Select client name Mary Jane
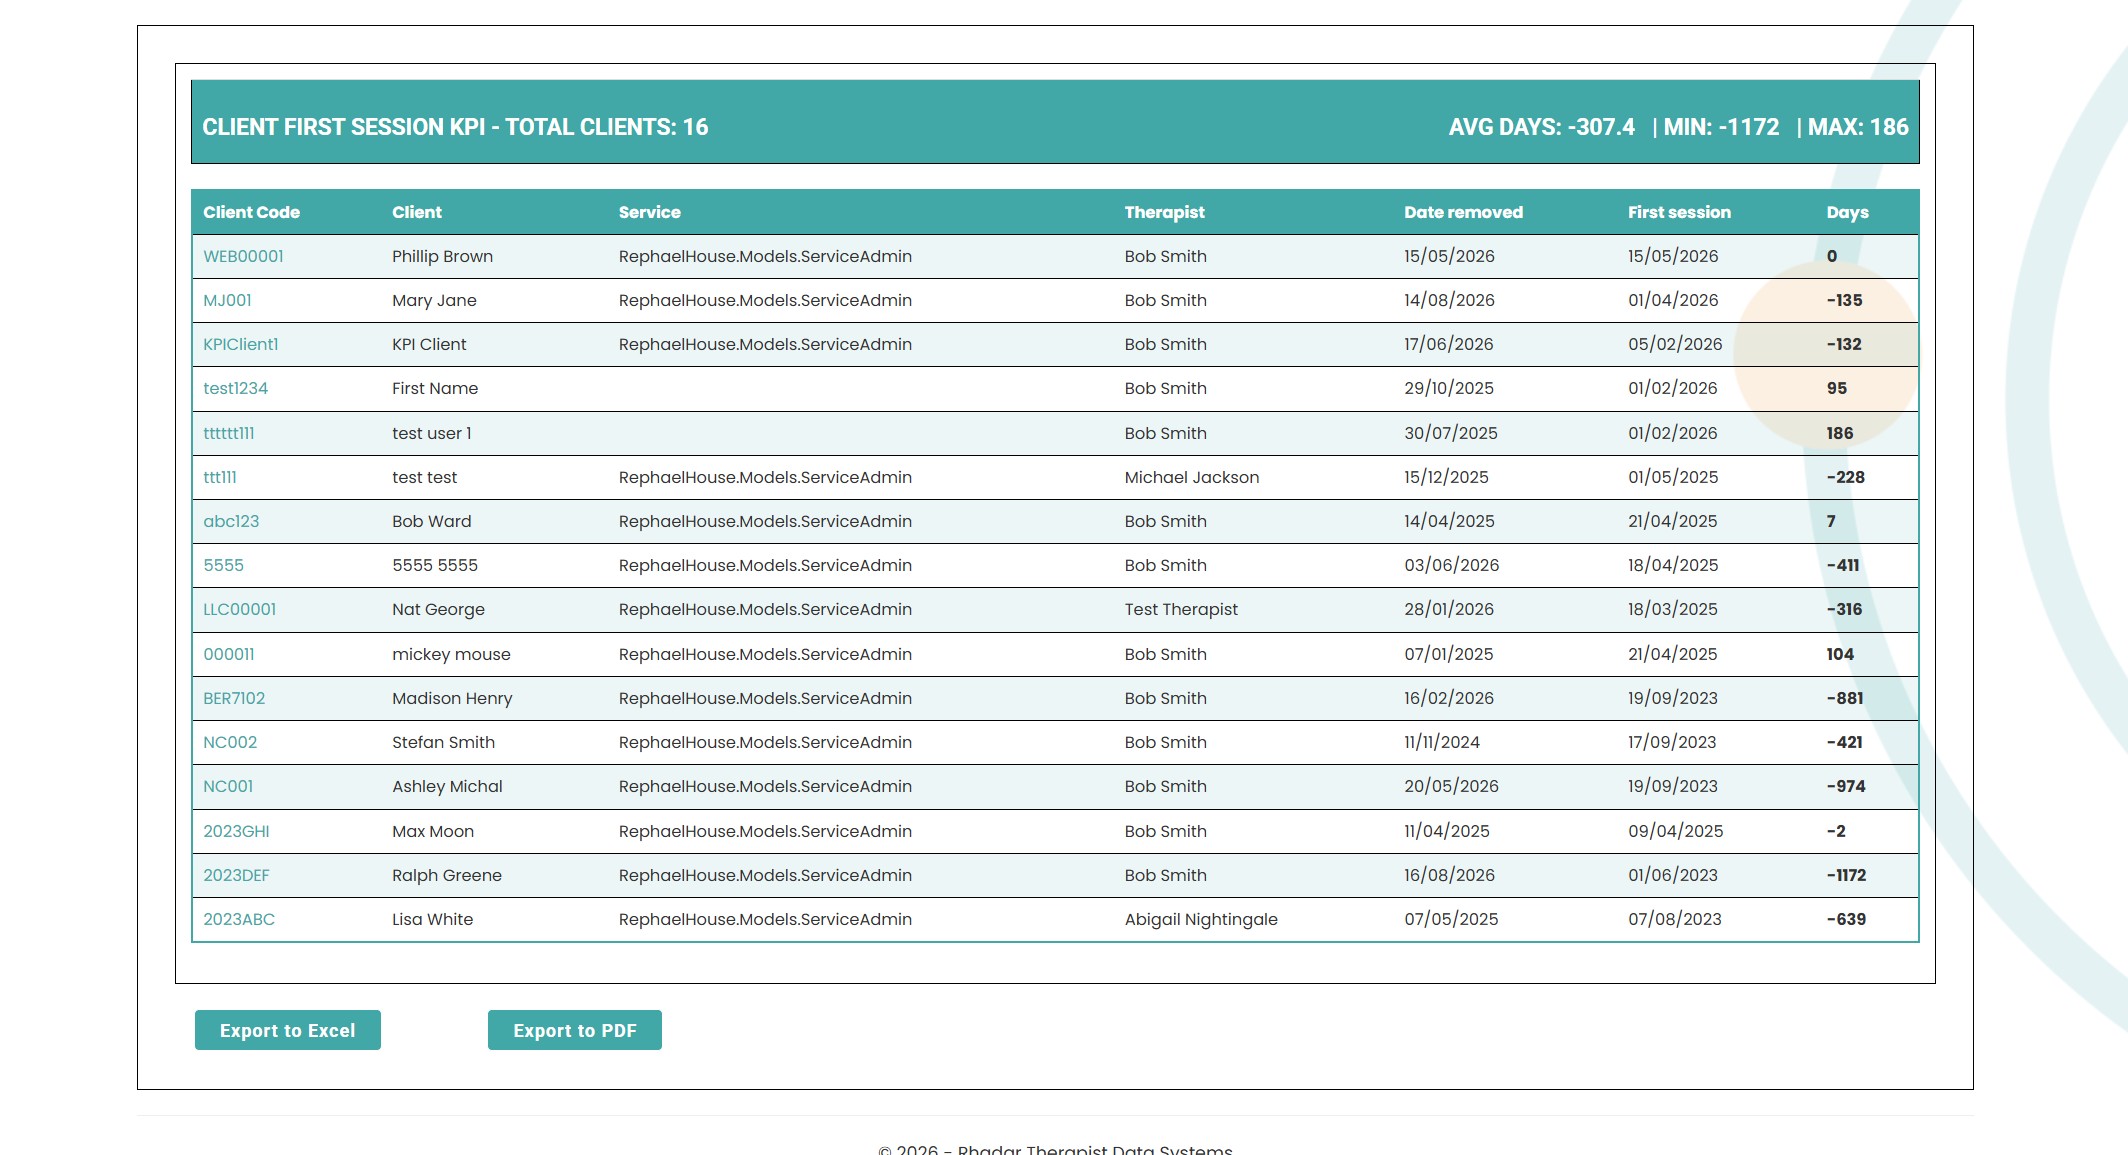 pos(434,300)
